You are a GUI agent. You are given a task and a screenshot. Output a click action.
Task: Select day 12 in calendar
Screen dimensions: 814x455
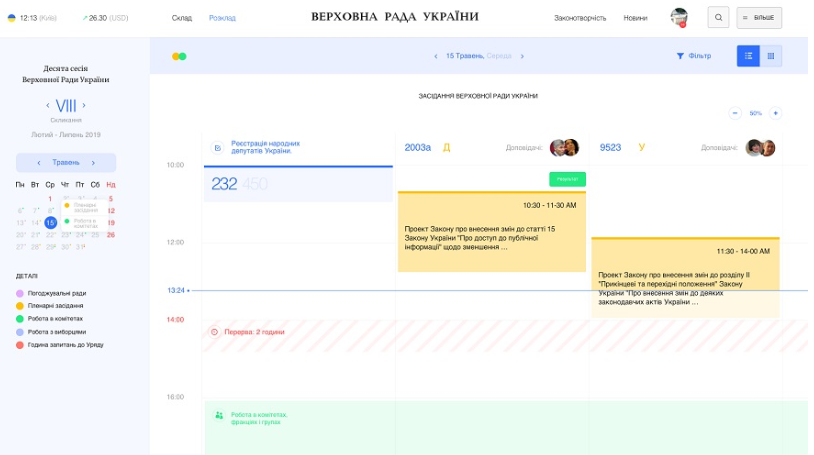click(111, 211)
